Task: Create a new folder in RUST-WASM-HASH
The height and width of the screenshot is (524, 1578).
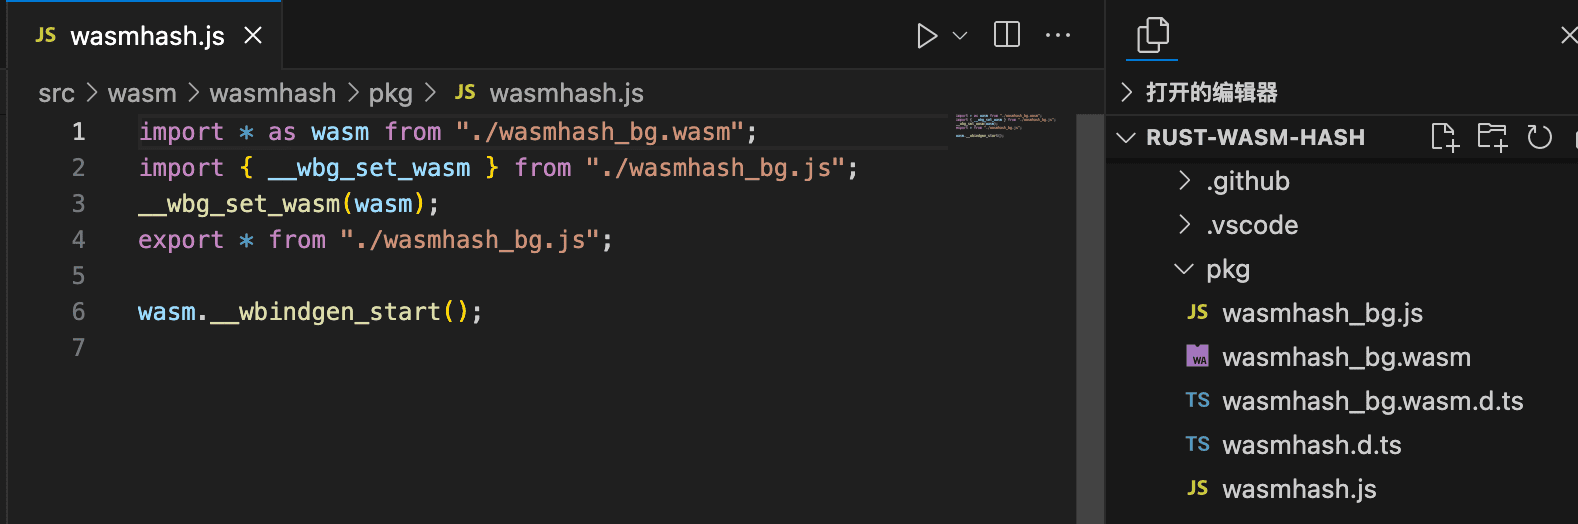Action: point(1492,137)
